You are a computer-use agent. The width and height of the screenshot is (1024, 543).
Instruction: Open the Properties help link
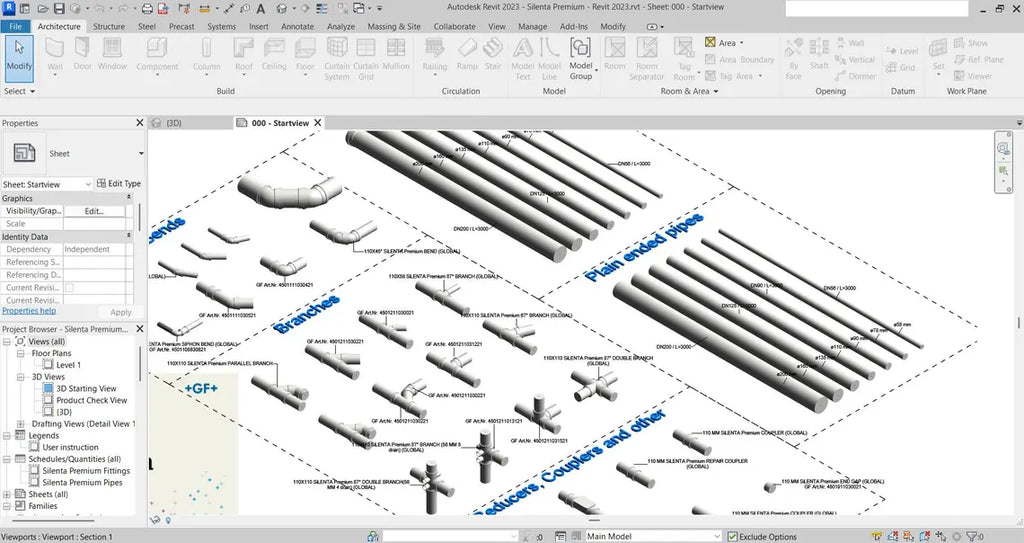click(29, 311)
